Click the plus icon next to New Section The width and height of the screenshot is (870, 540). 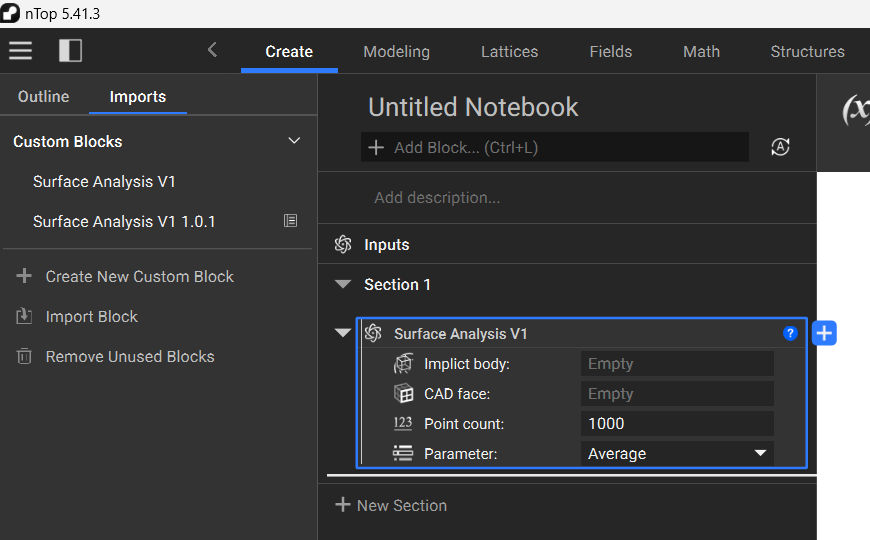343,504
